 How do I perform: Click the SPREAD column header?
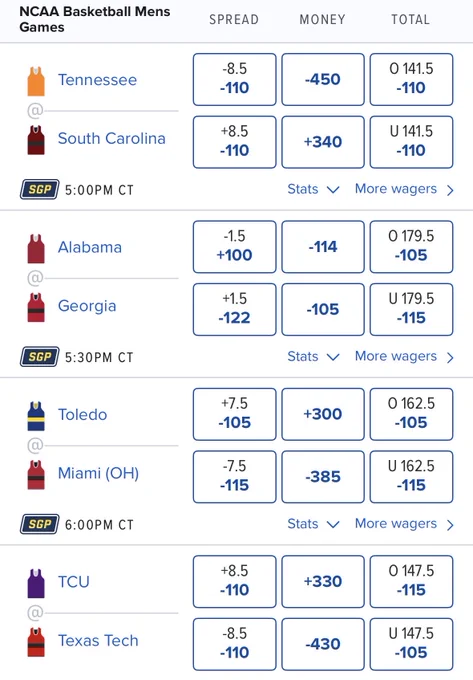[x=234, y=20]
